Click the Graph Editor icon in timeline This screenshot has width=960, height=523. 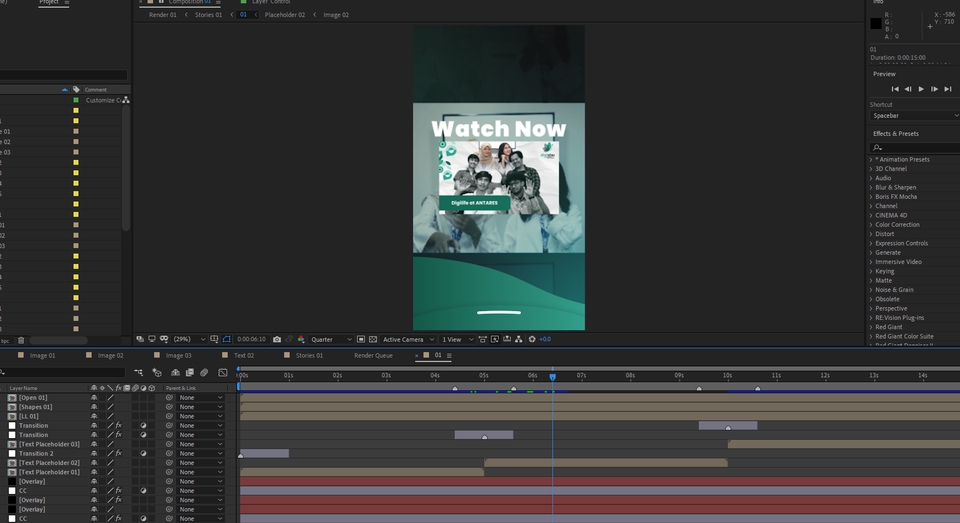click(222, 373)
